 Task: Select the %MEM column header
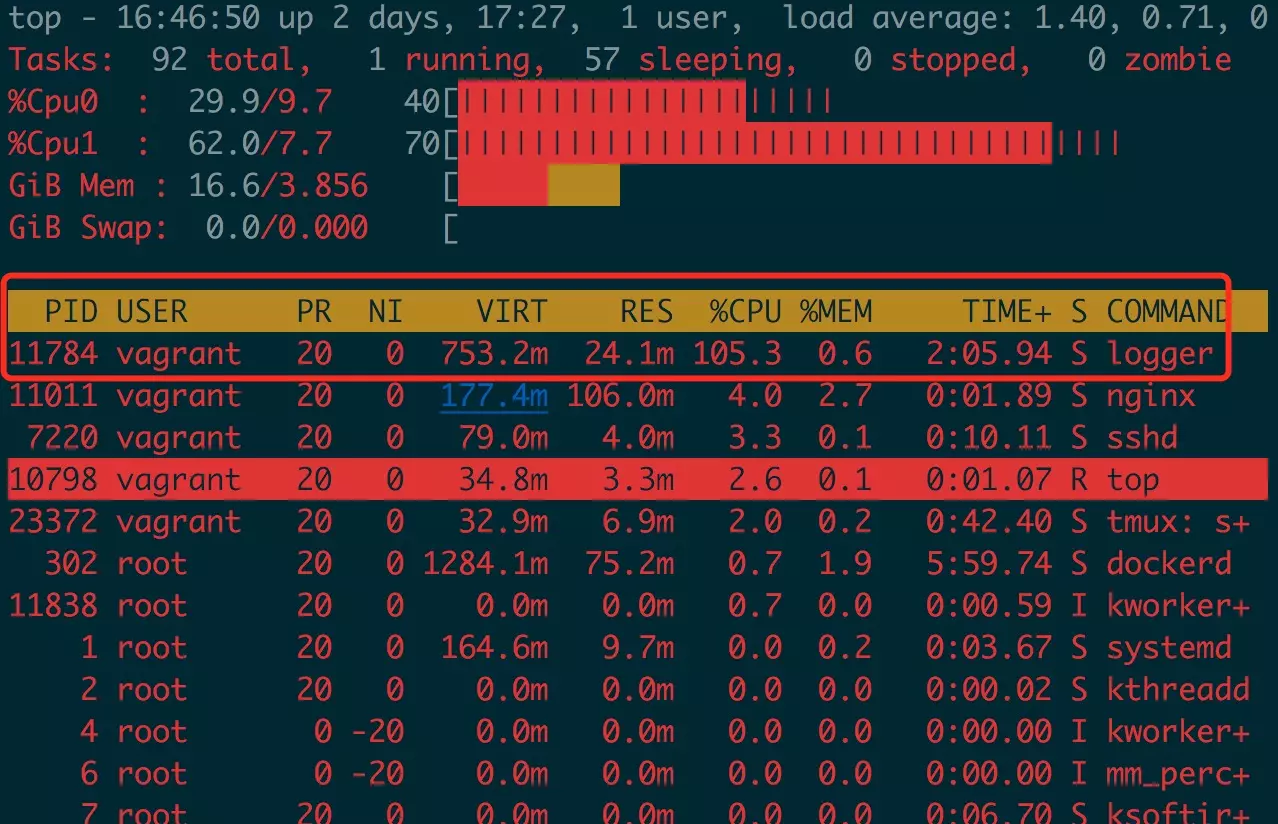[836, 312]
